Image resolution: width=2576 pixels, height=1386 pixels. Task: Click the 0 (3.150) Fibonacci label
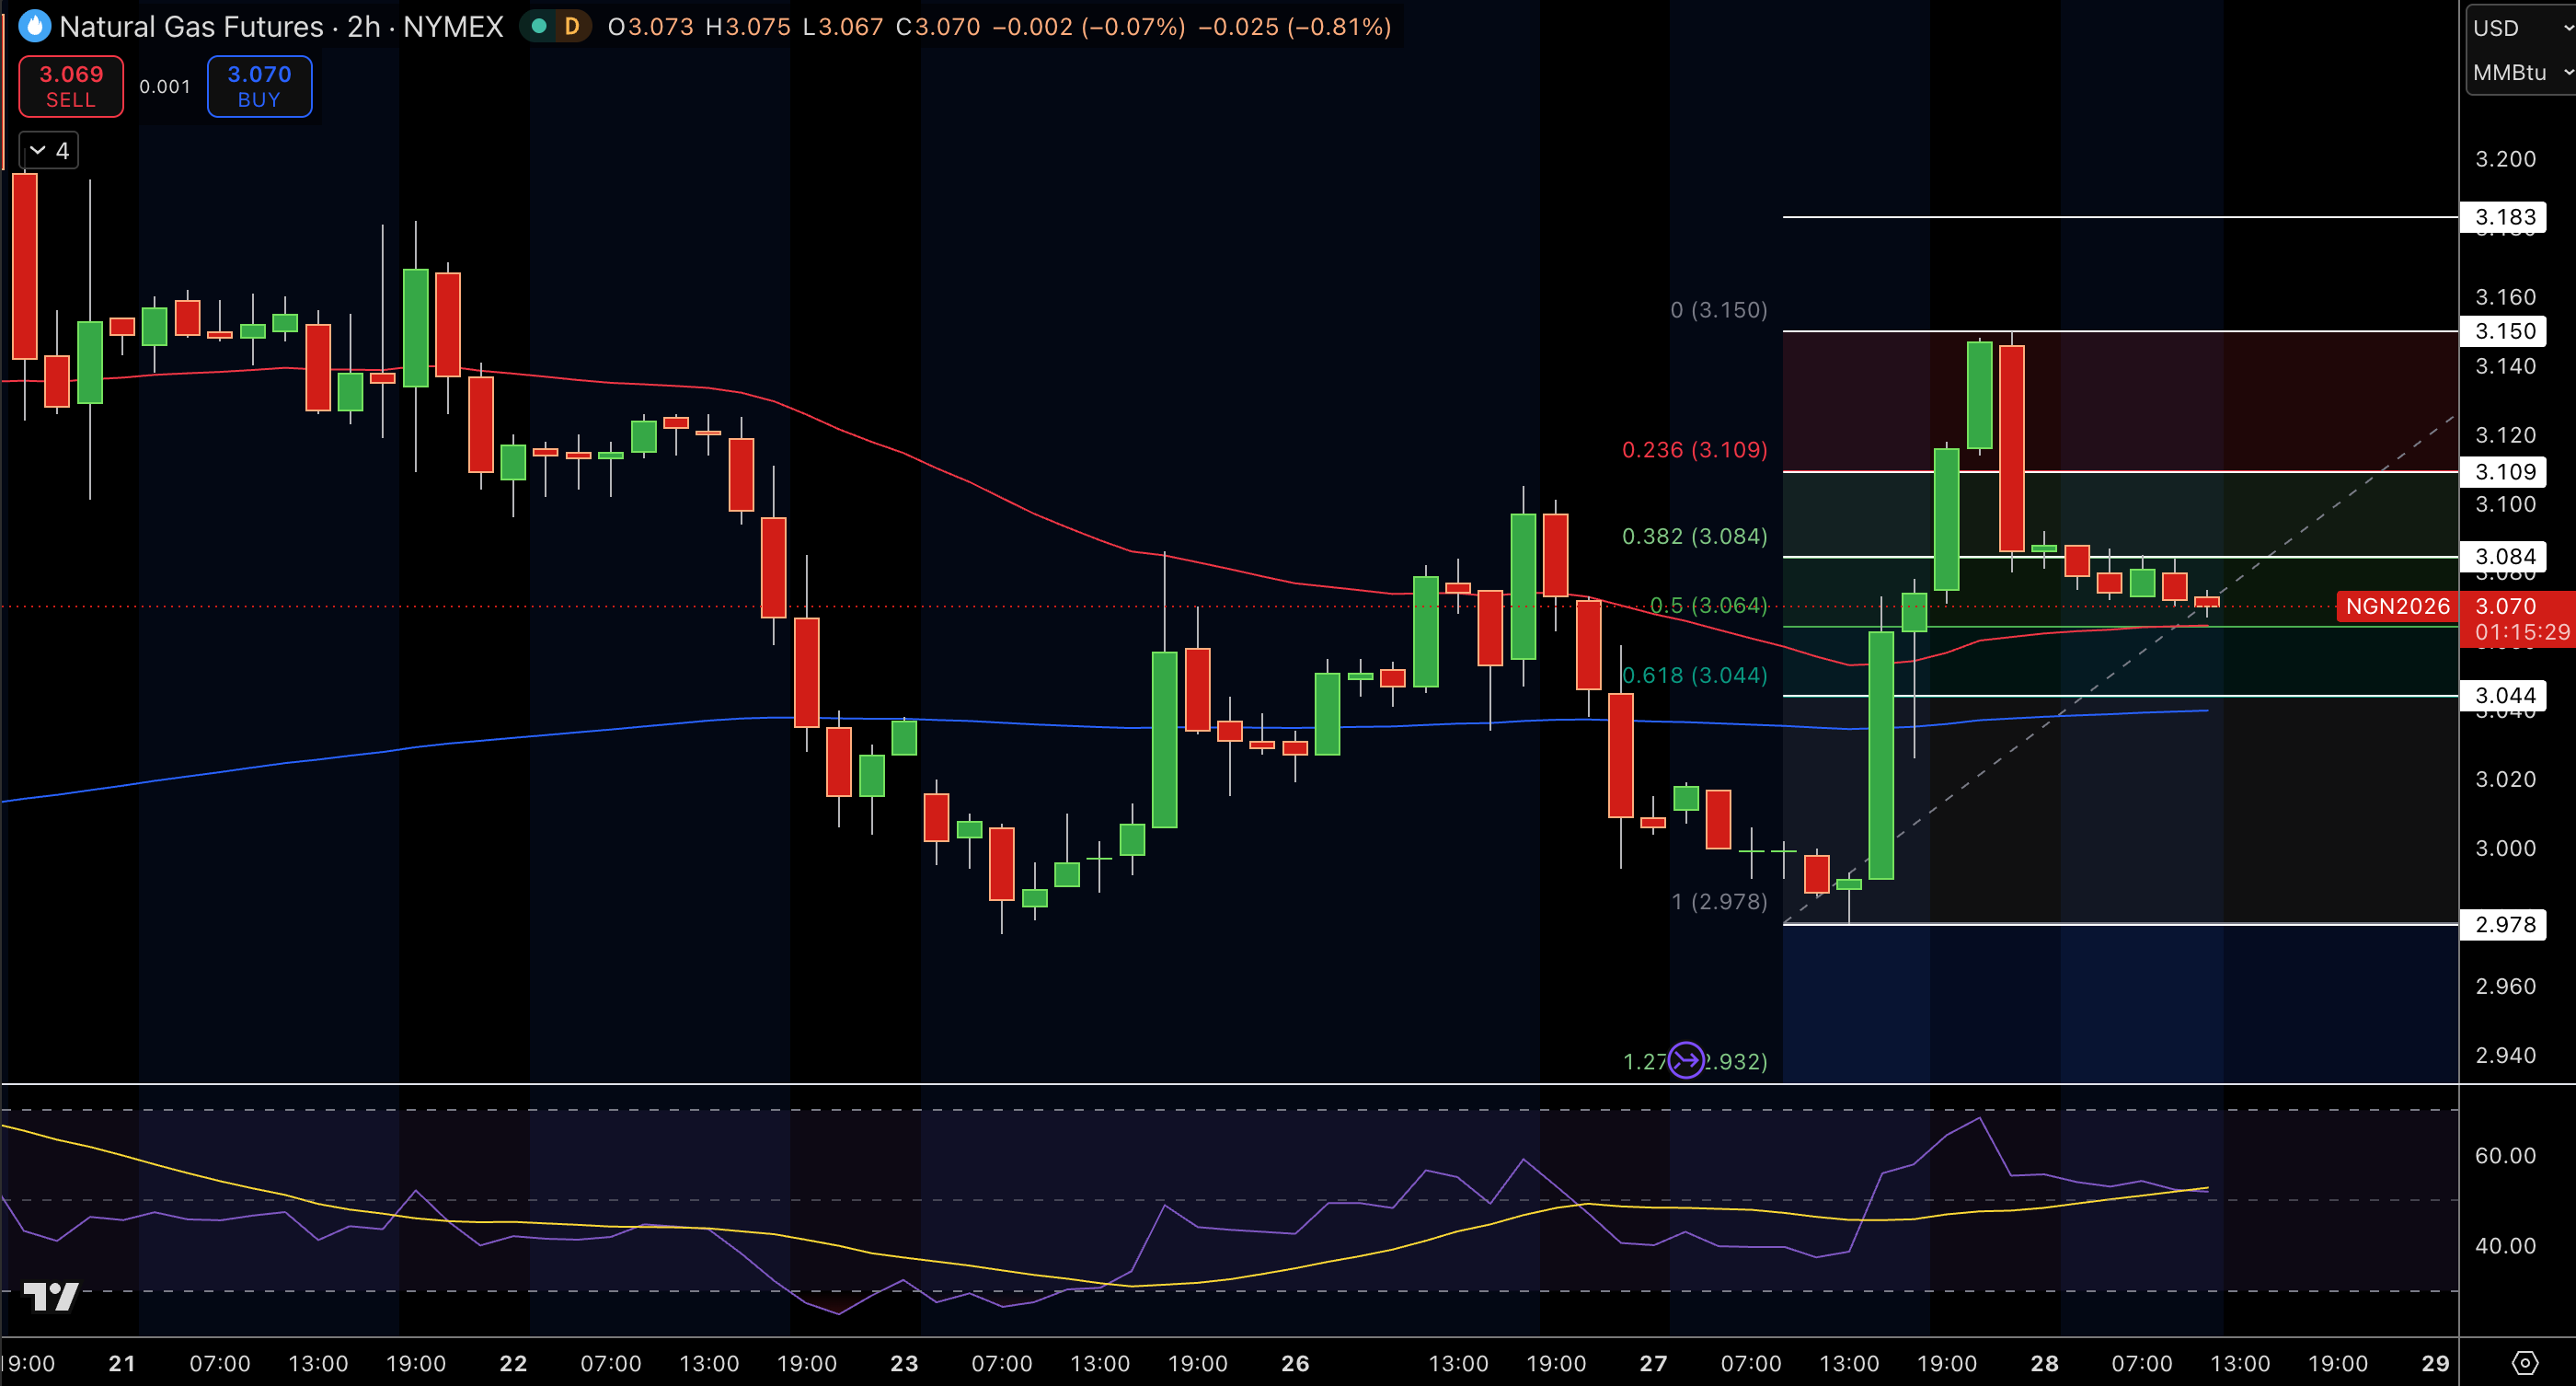[x=1718, y=310]
